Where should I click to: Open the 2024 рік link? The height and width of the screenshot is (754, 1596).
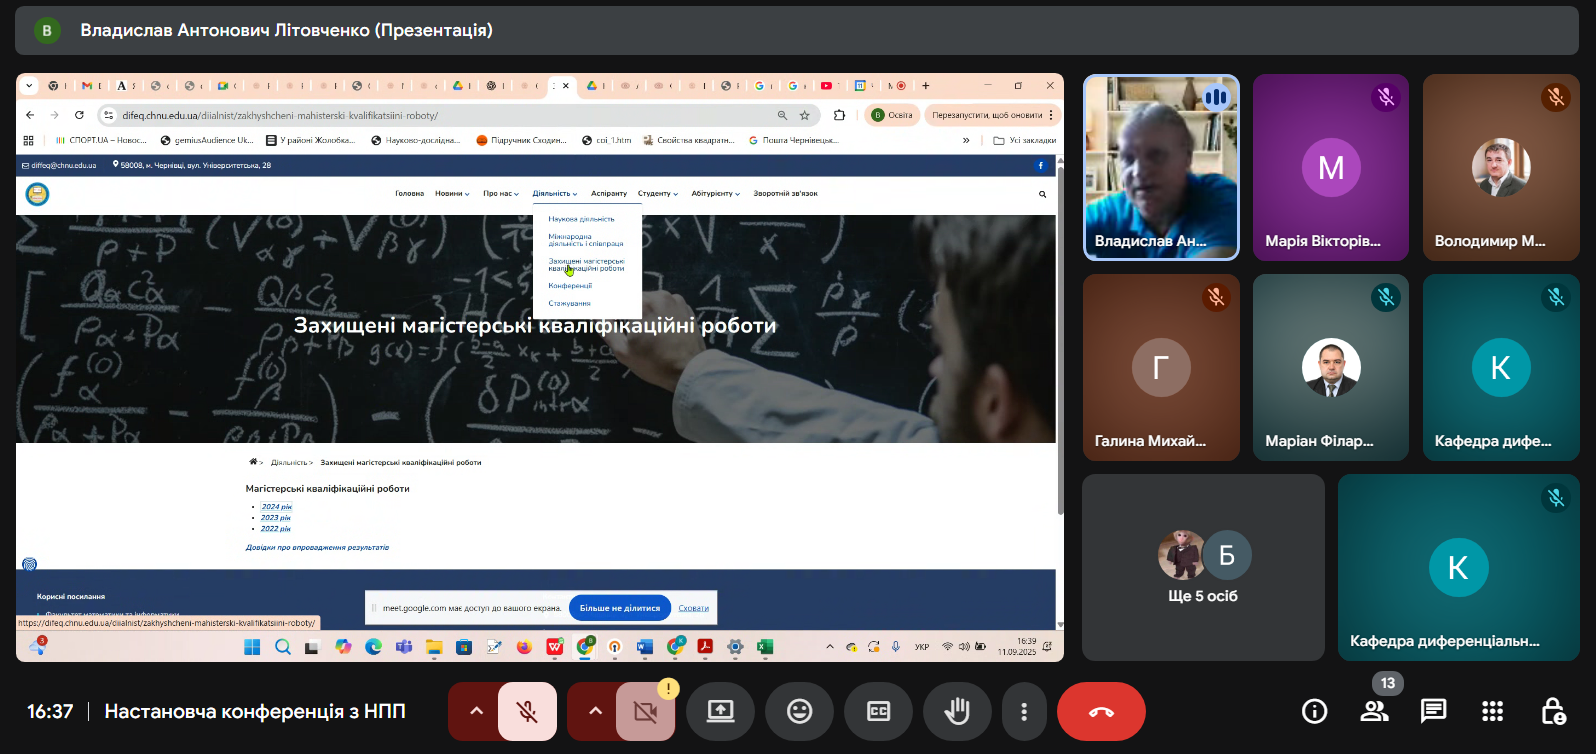point(276,507)
